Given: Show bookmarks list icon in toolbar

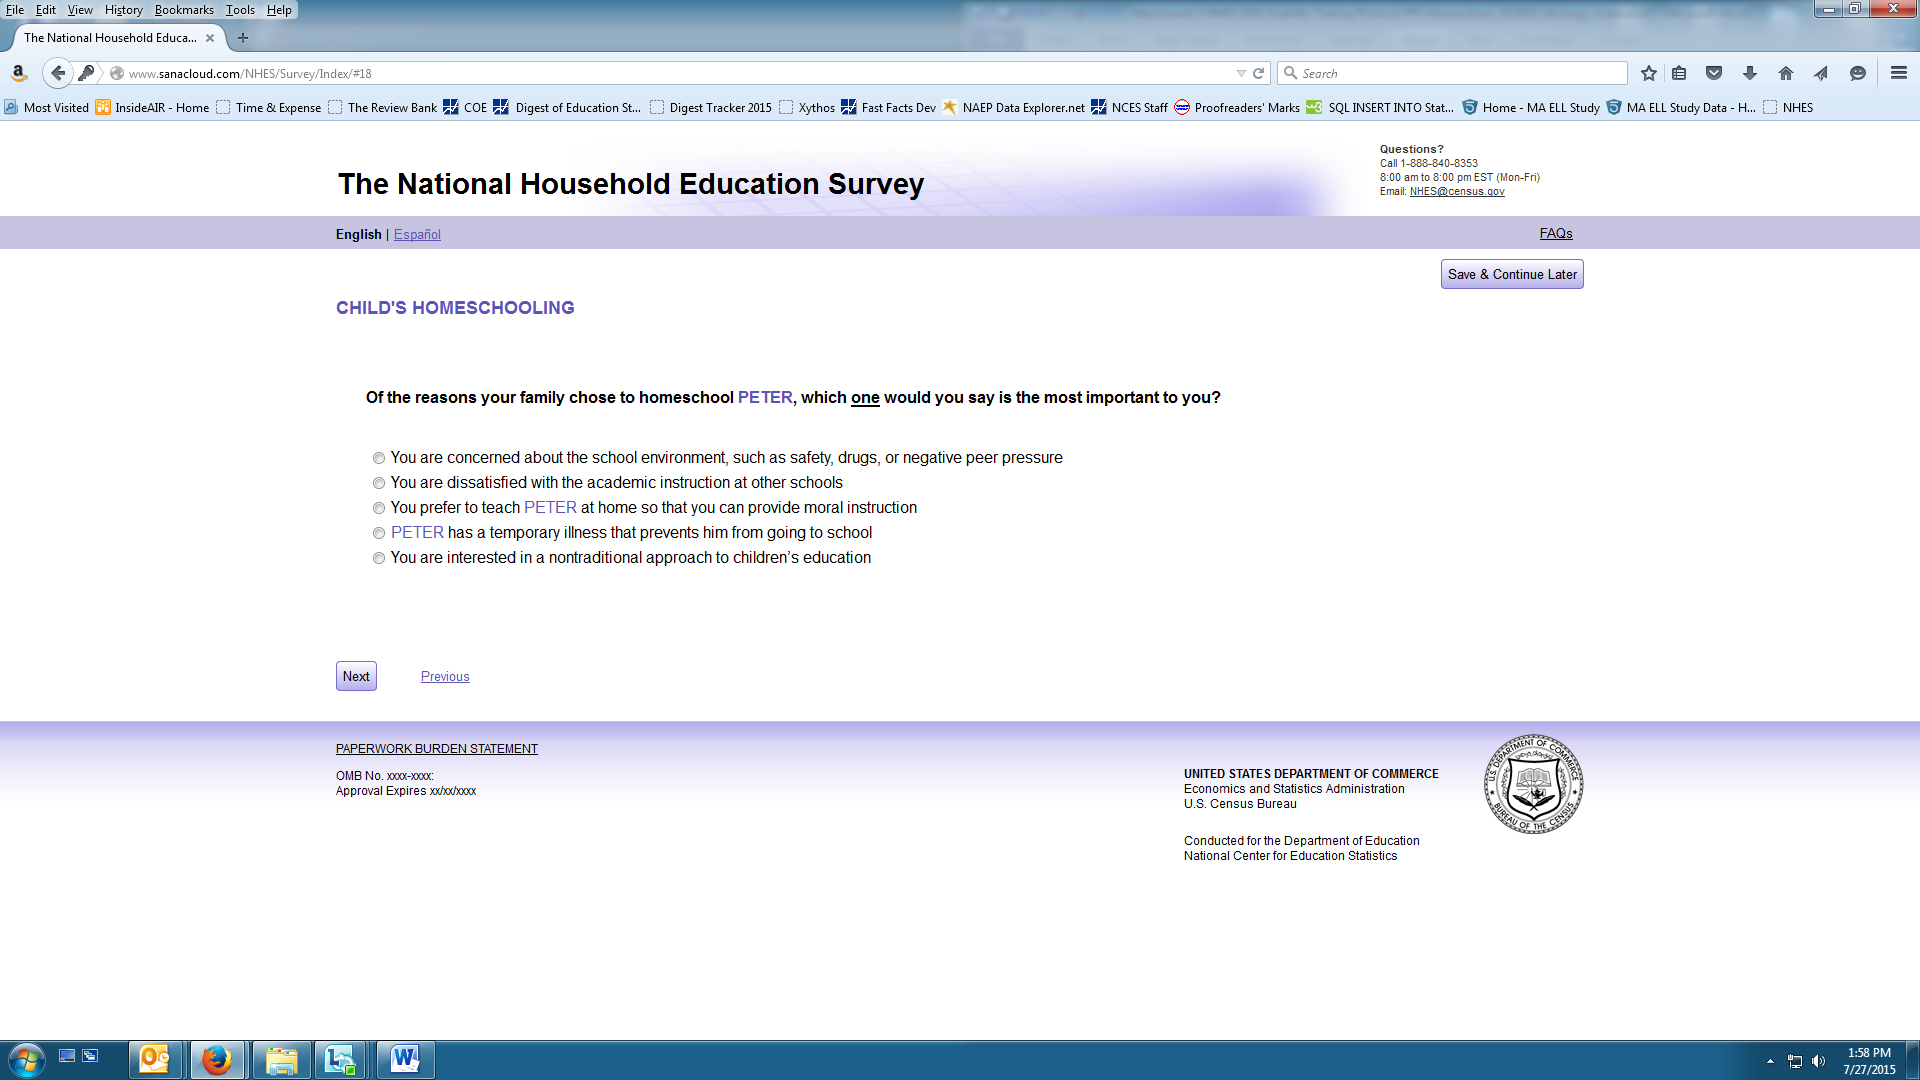Looking at the screenshot, I should [1679, 73].
